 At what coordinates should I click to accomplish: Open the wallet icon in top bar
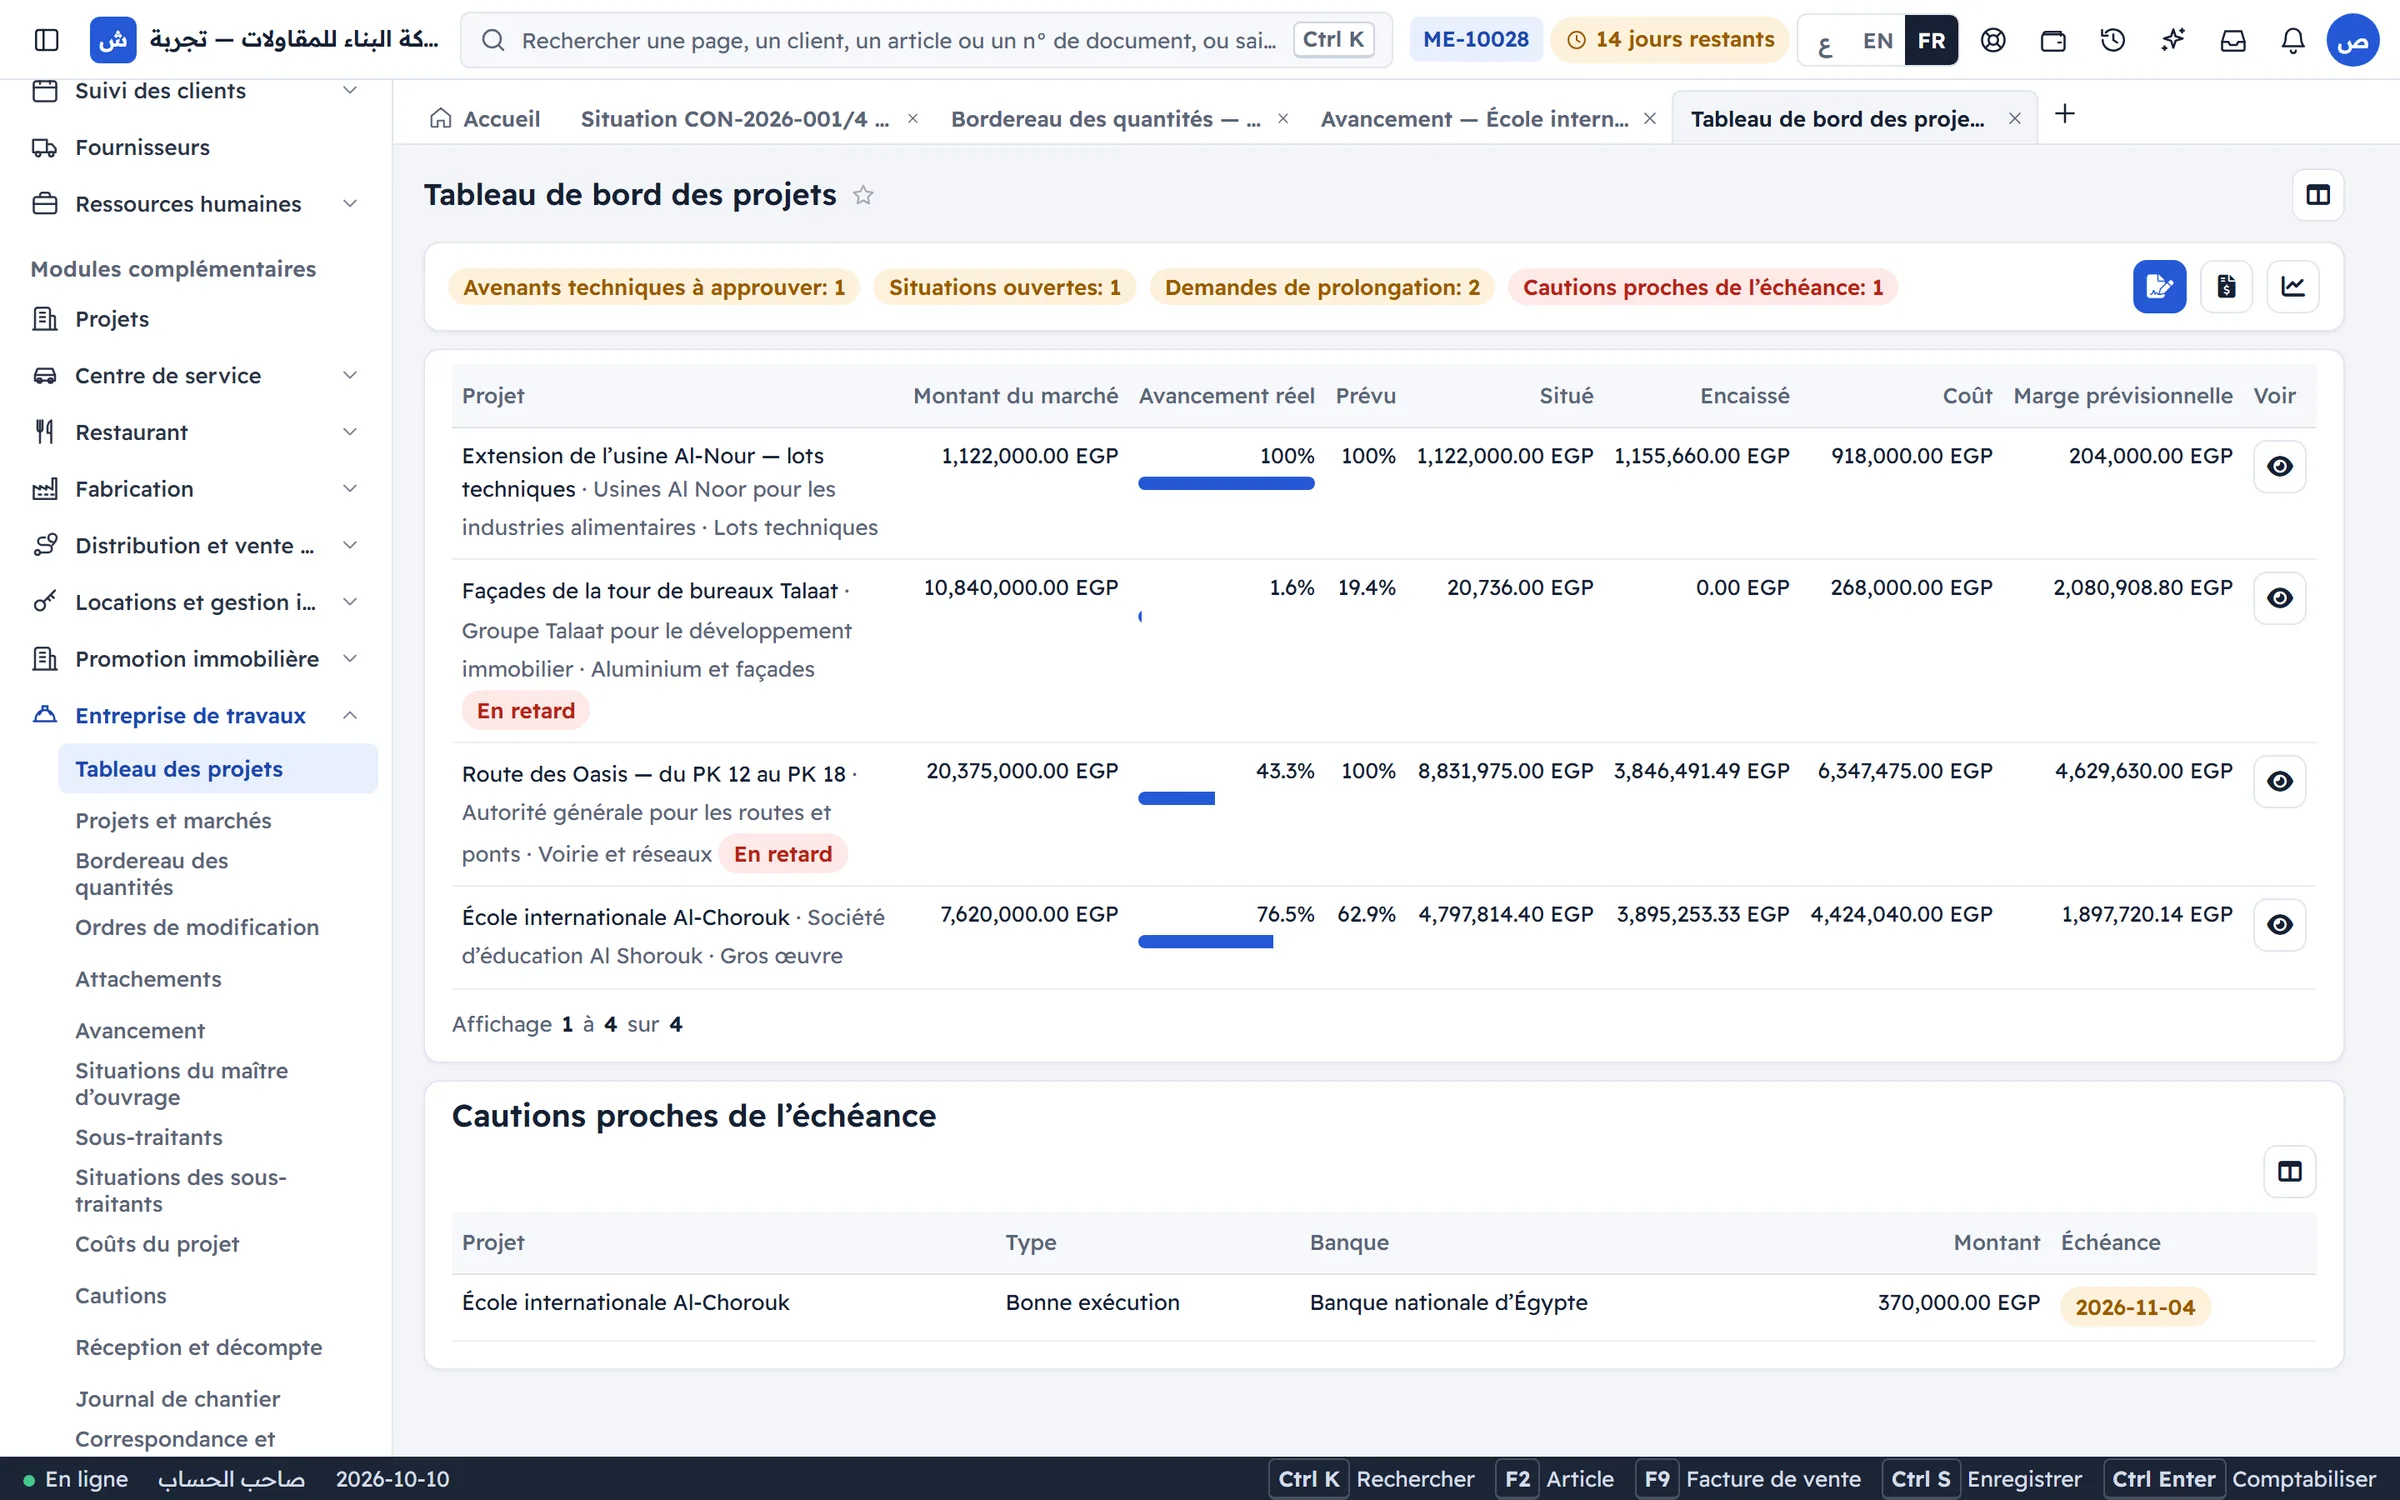point(2052,40)
